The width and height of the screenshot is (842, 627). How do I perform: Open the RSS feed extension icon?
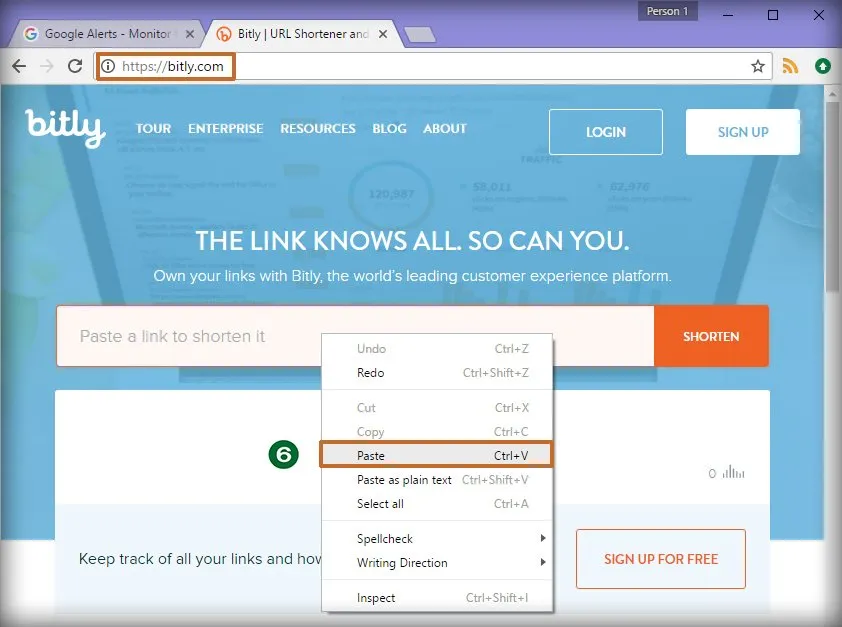pyautogui.click(x=790, y=66)
